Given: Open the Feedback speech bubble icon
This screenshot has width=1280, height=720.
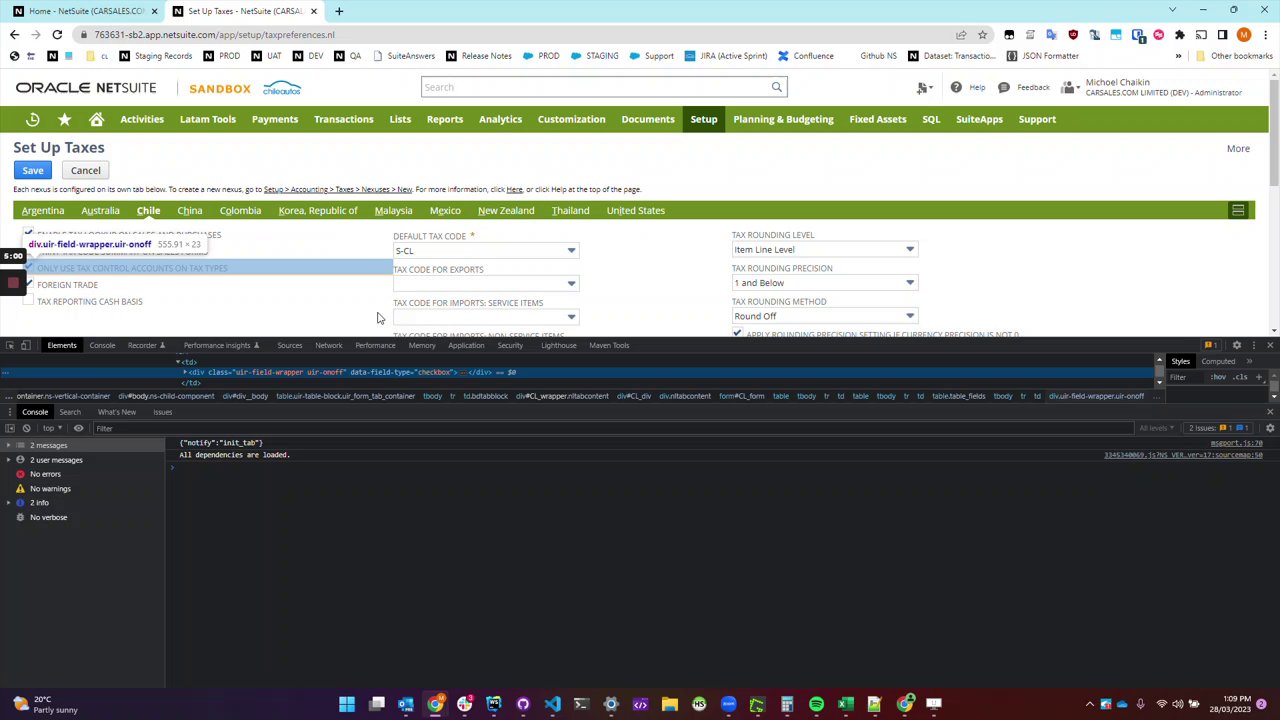Looking at the screenshot, I should tap(1004, 87).
